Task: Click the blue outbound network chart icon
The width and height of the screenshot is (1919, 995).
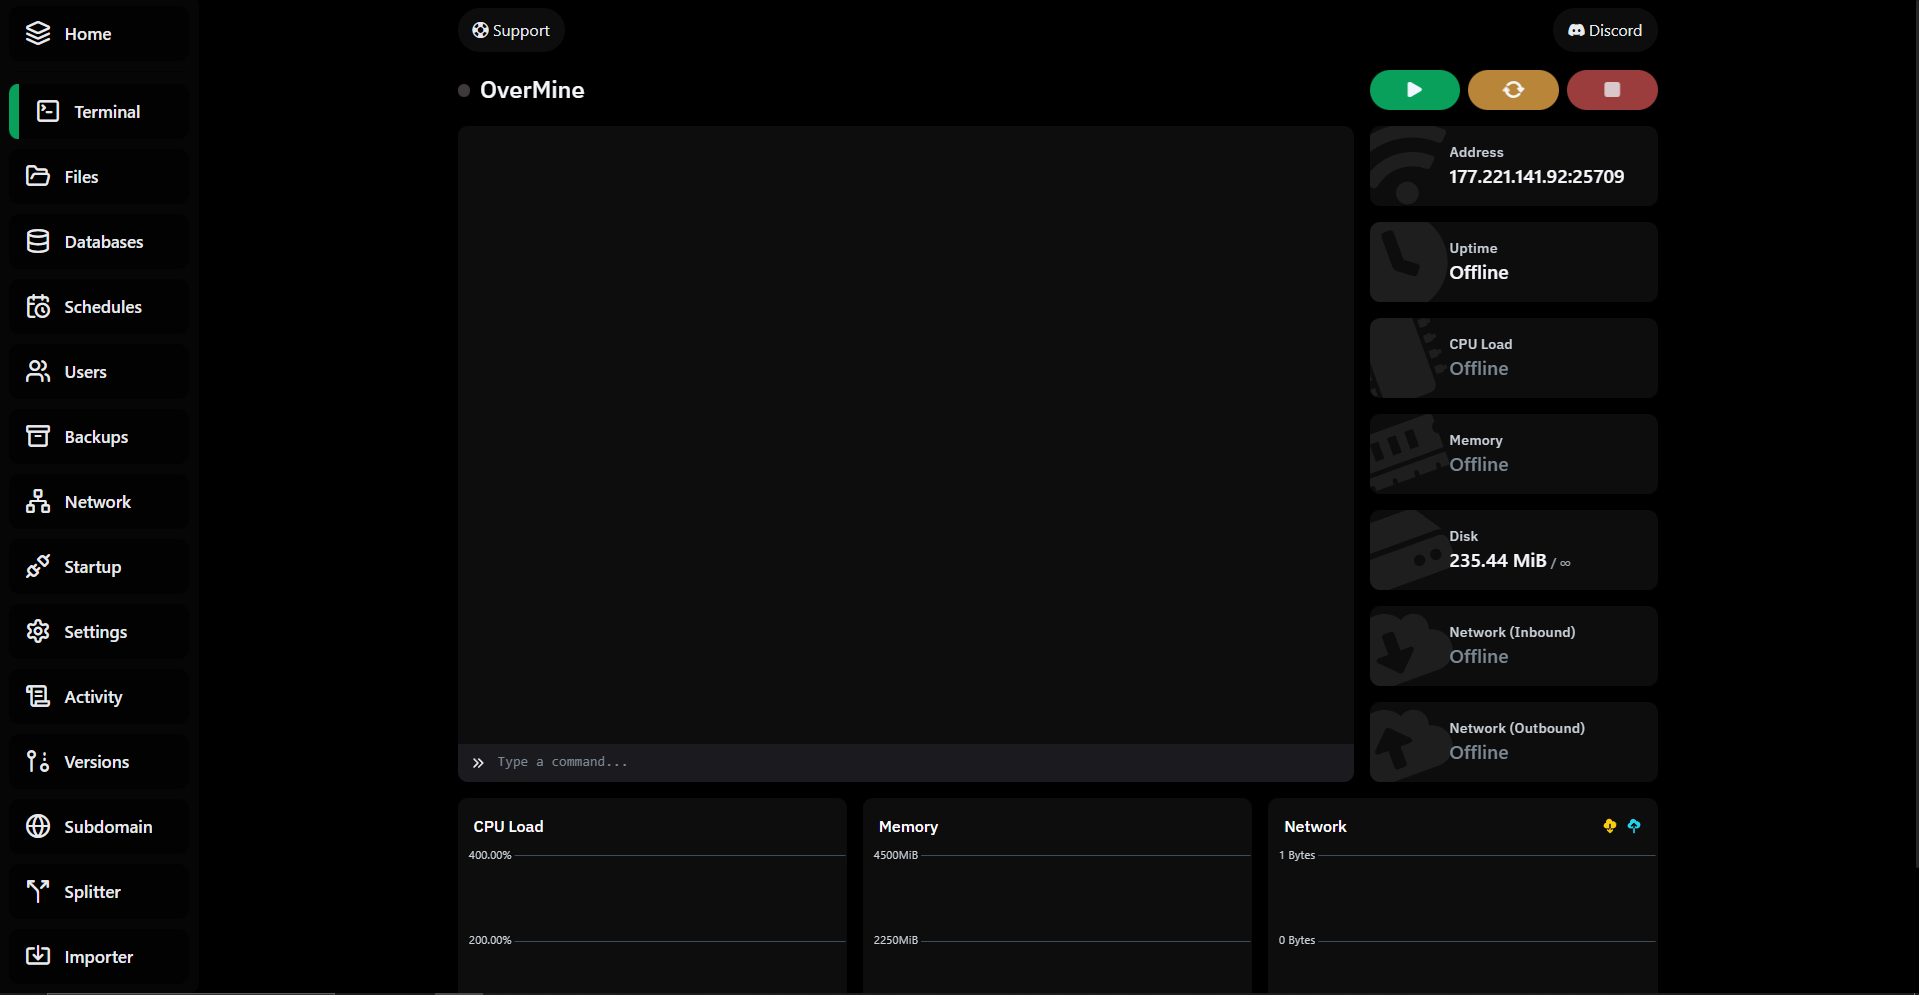Action: [1634, 826]
